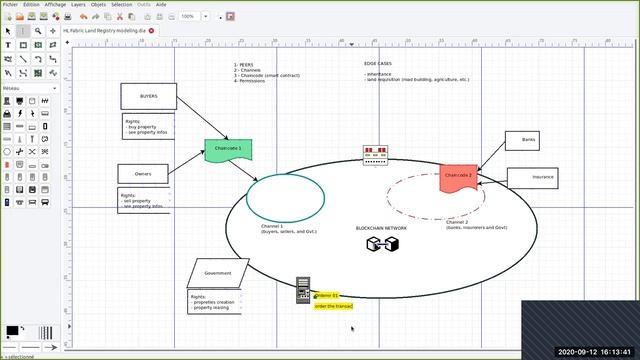Open start arrow style selector
The width and height of the screenshot is (640, 360).
(10, 348)
